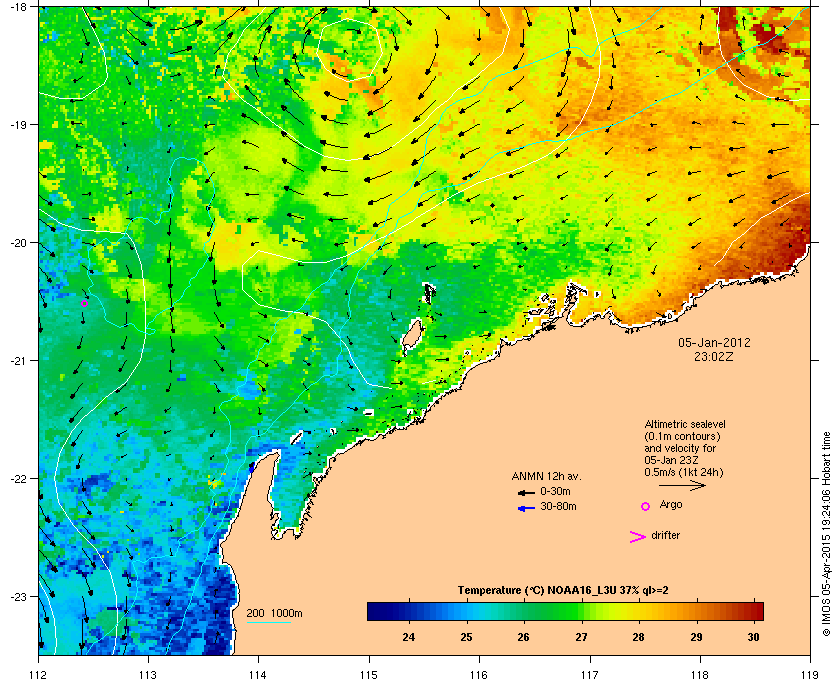The image size is (840, 680).
Task: Click the '30-80m' depth label
Action: tap(558, 506)
